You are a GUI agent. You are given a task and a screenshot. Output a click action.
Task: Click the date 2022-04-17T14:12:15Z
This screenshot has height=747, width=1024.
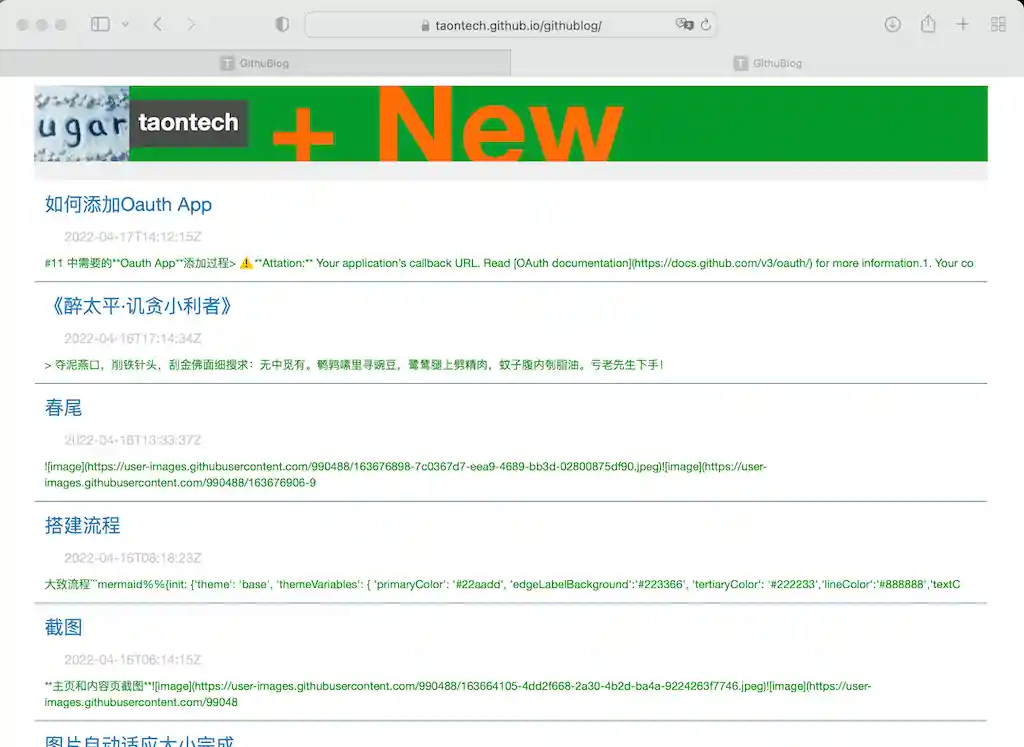[x=133, y=237]
